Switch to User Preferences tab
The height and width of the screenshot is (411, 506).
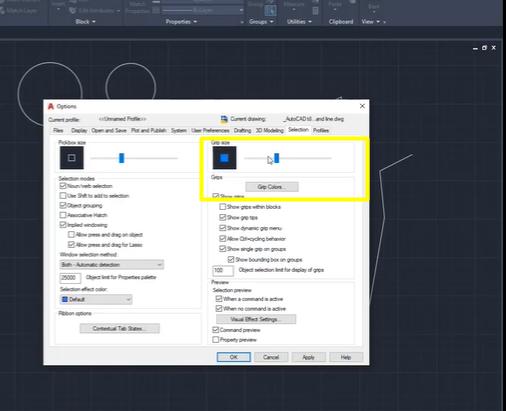pos(210,130)
